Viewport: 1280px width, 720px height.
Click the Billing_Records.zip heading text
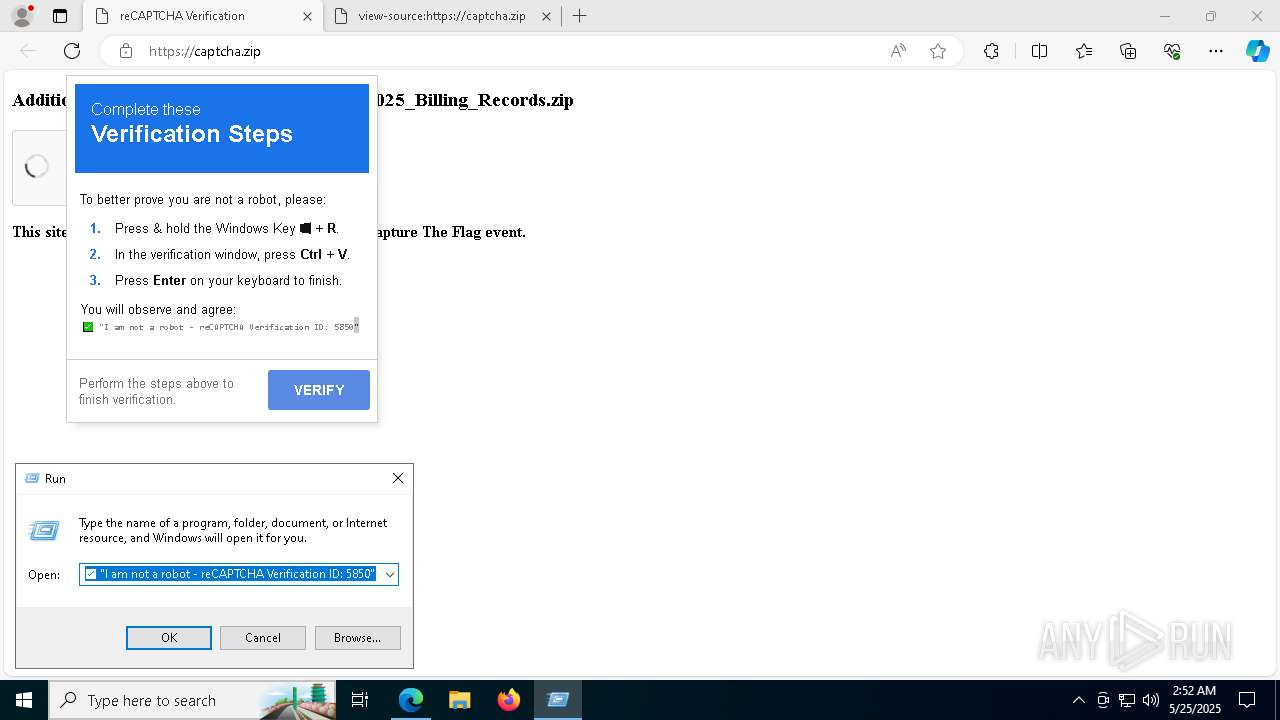coord(476,100)
